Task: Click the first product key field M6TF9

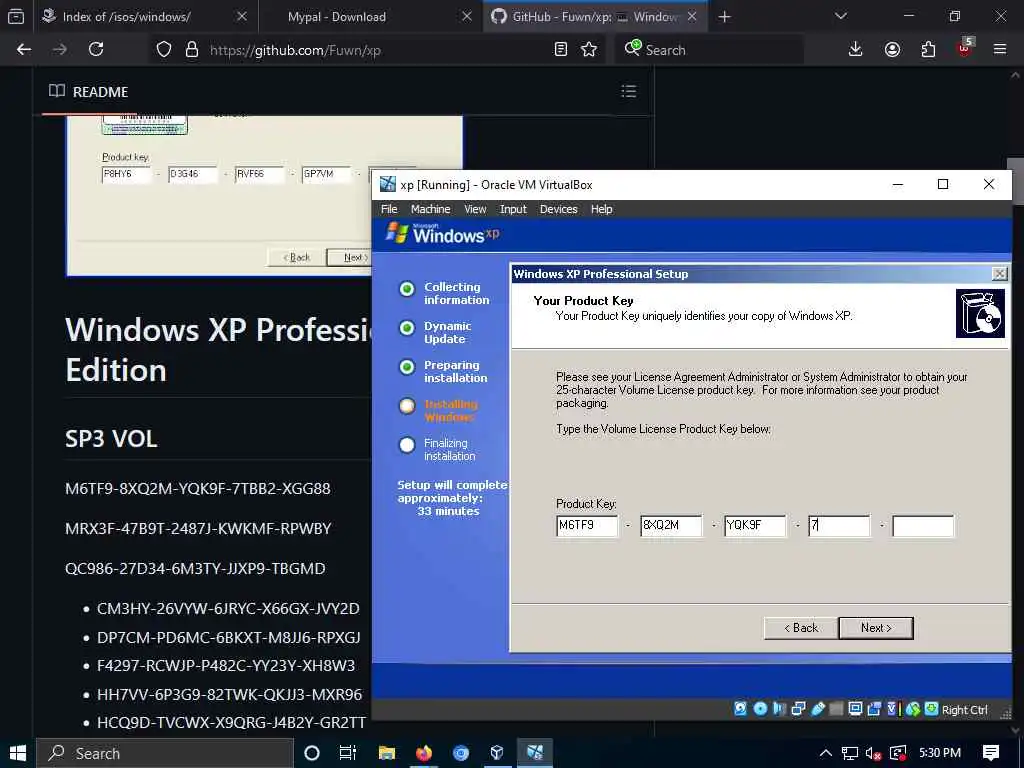Action: click(587, 525)
